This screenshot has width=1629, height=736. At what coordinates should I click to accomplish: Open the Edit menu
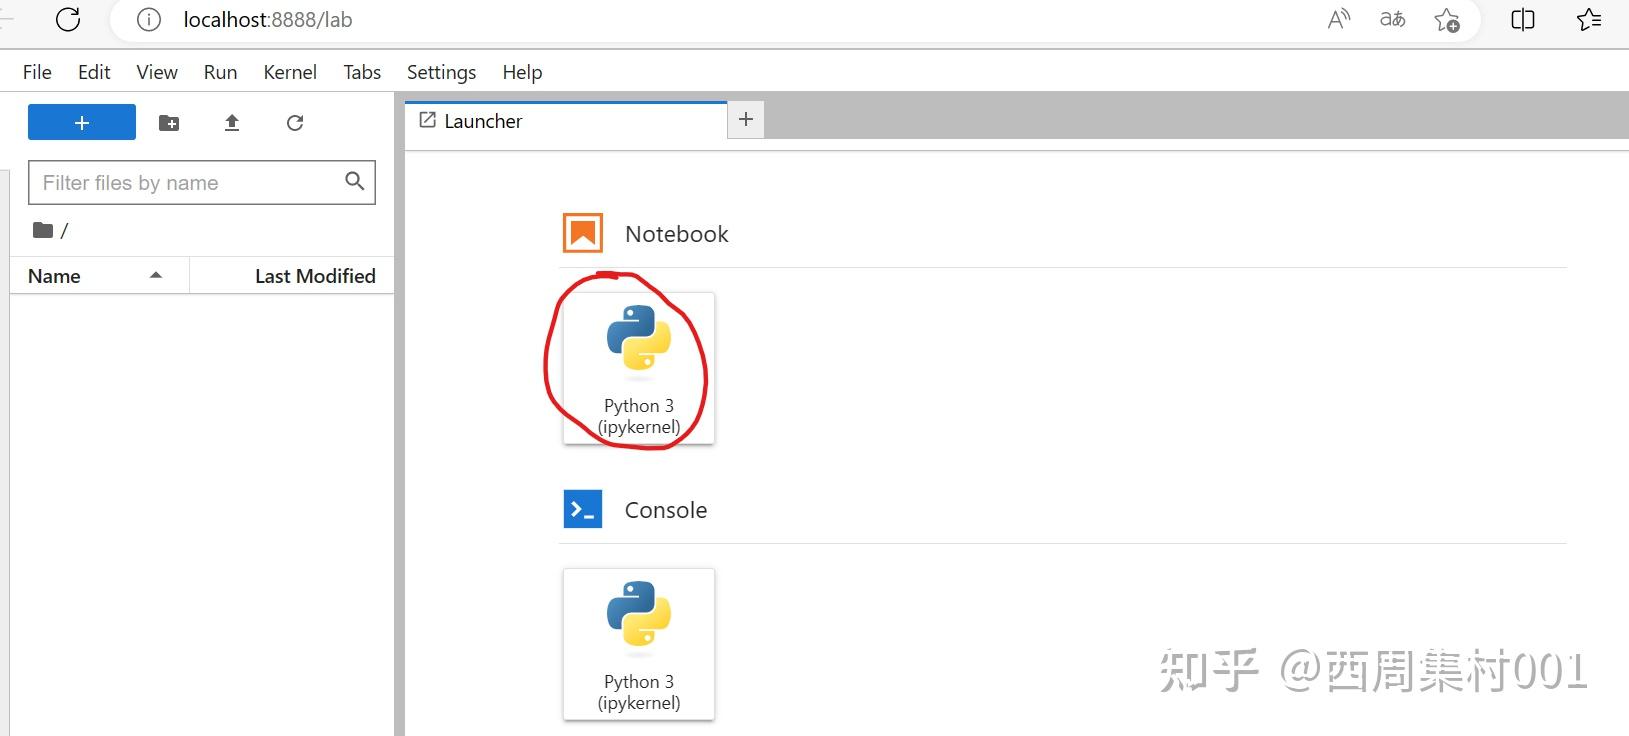94,72
